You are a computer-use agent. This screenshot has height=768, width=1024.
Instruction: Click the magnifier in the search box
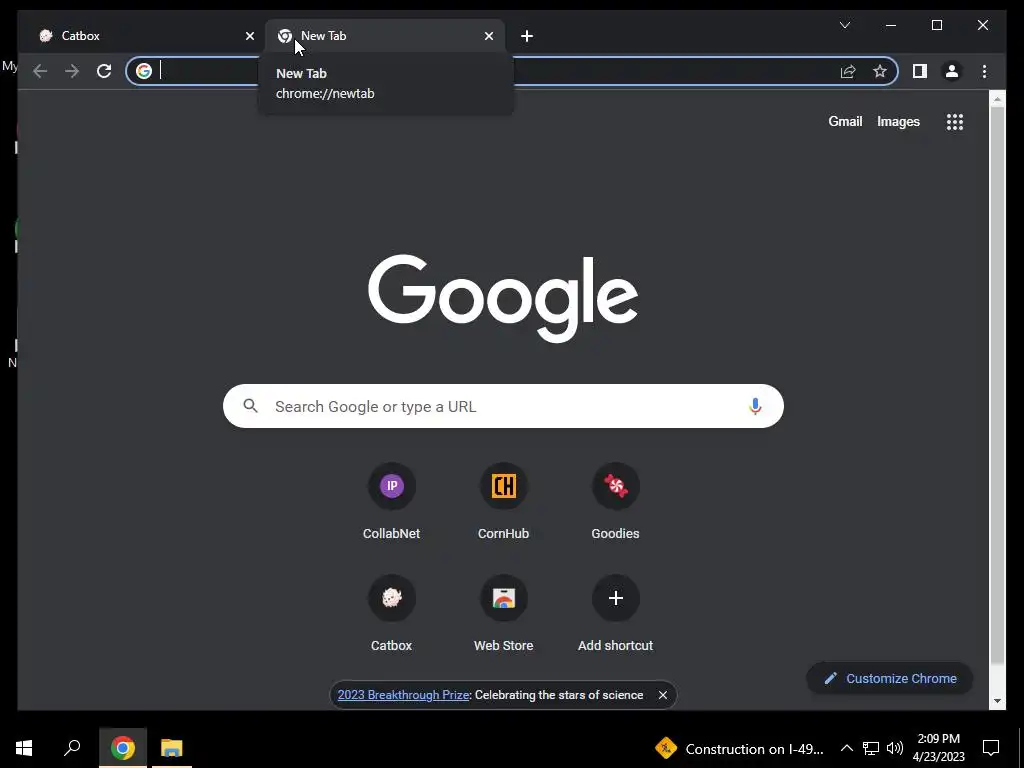(x=250, y=406)
